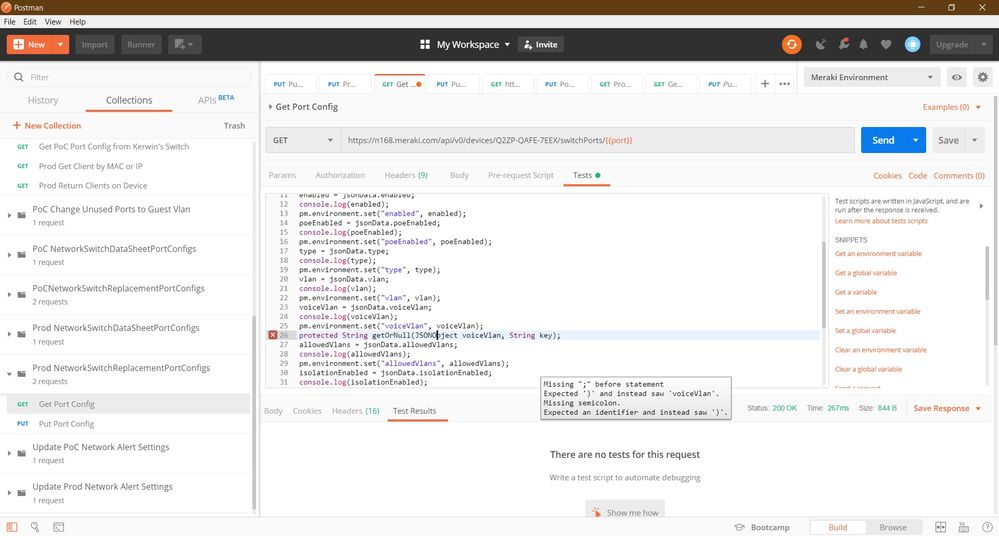Open the Postman console icon
999x536 pixels.
tap(59, 527)
